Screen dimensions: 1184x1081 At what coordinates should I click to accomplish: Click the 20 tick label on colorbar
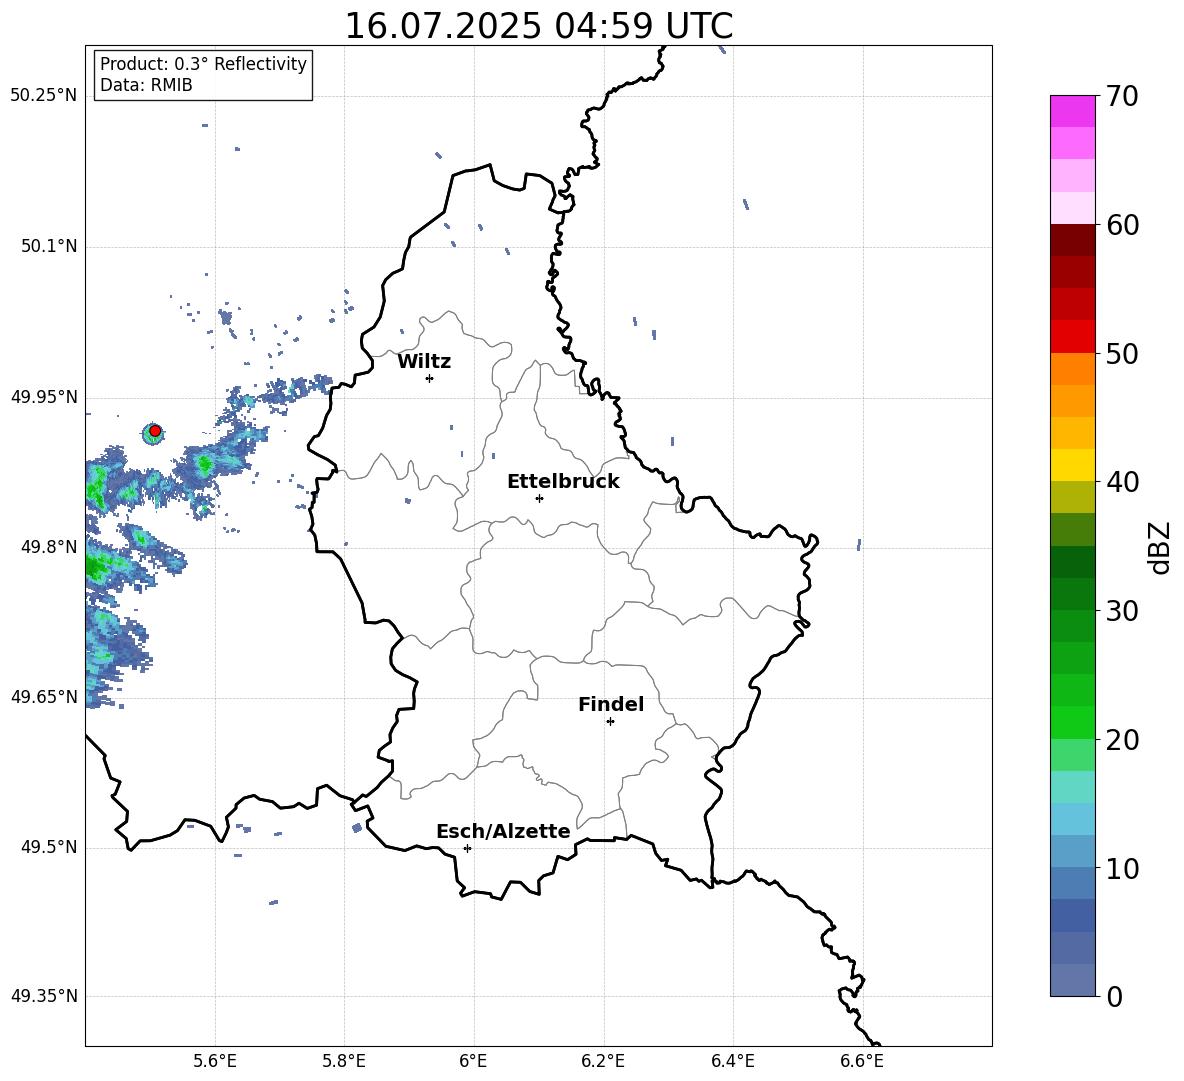tap(1122, 740)
